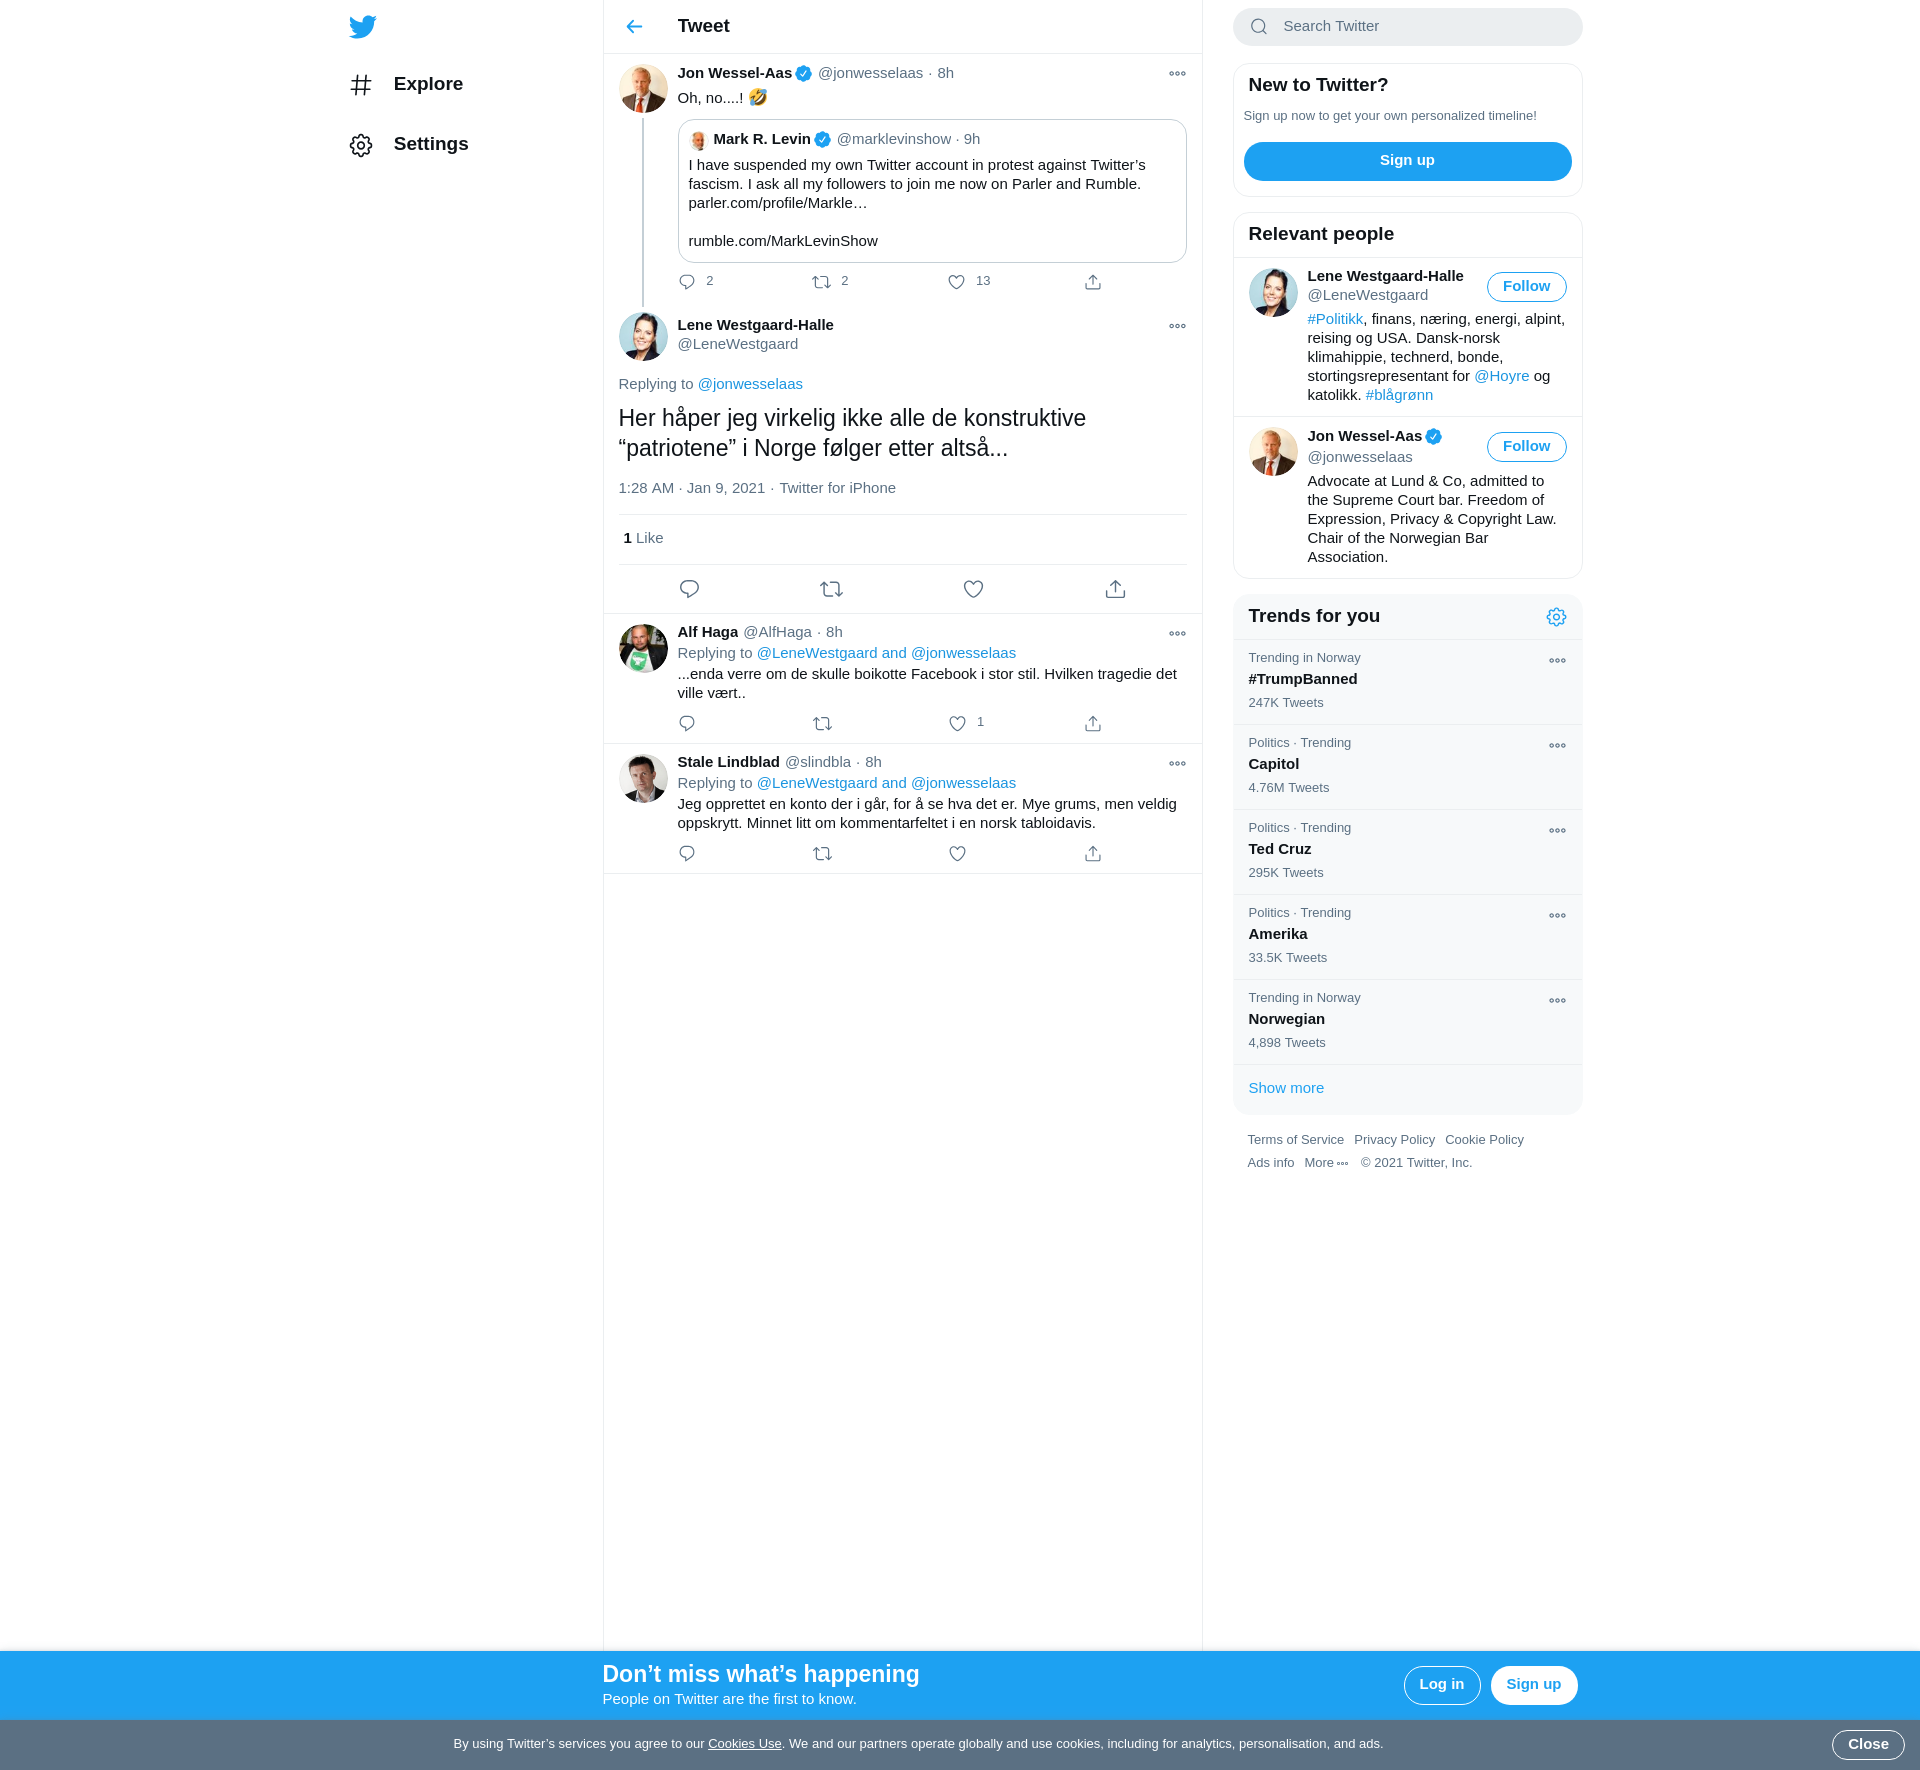Open the Explore menu item
This screenshot has height=1770, width=1920.
tap(407, 85)
